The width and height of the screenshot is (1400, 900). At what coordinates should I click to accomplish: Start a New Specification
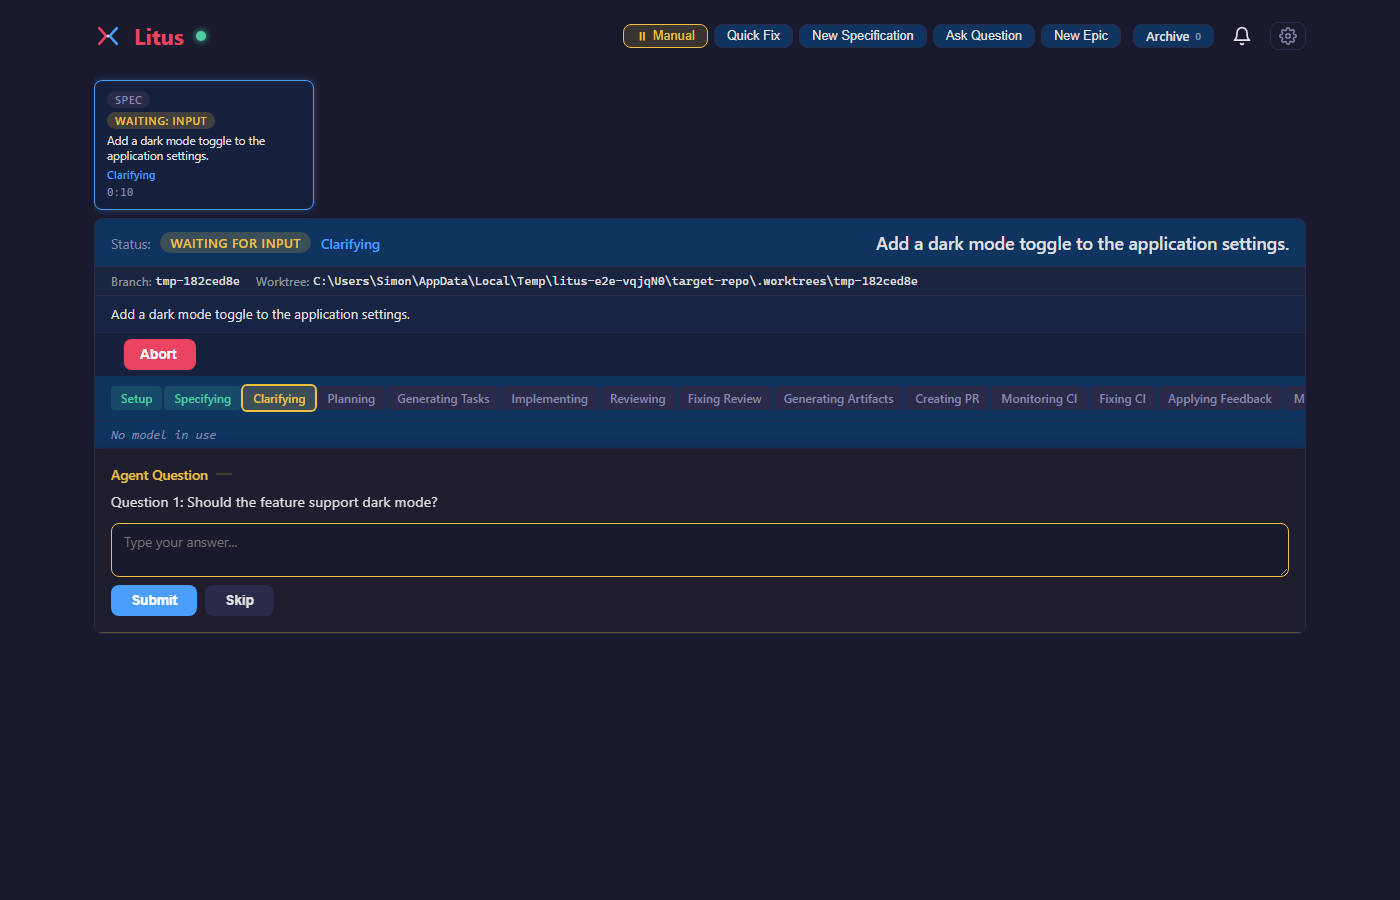pyautogui.click(x=863, y=36)
